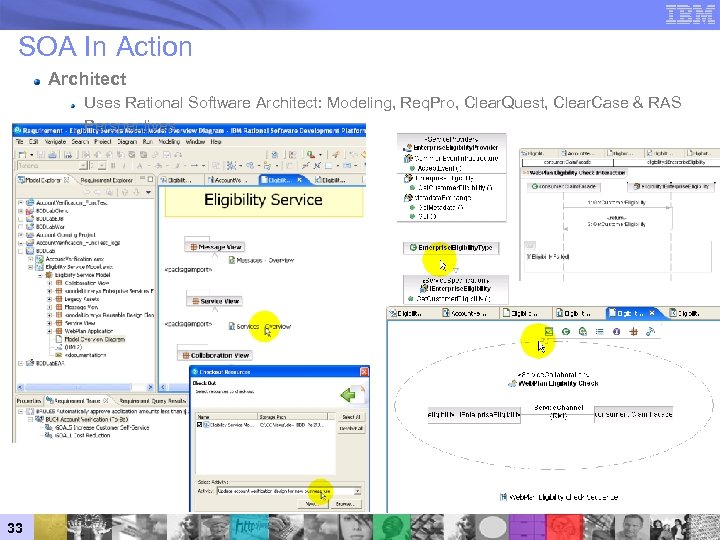The image size is (720, 540).
Task: Click the Browse... button in checkout dialog
Action: tap(346, 504)
